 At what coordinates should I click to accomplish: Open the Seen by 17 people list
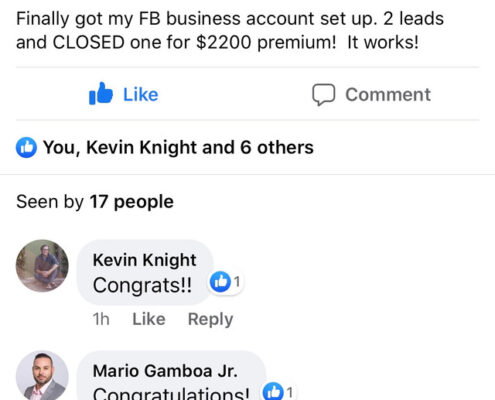(x=95, y=202)
